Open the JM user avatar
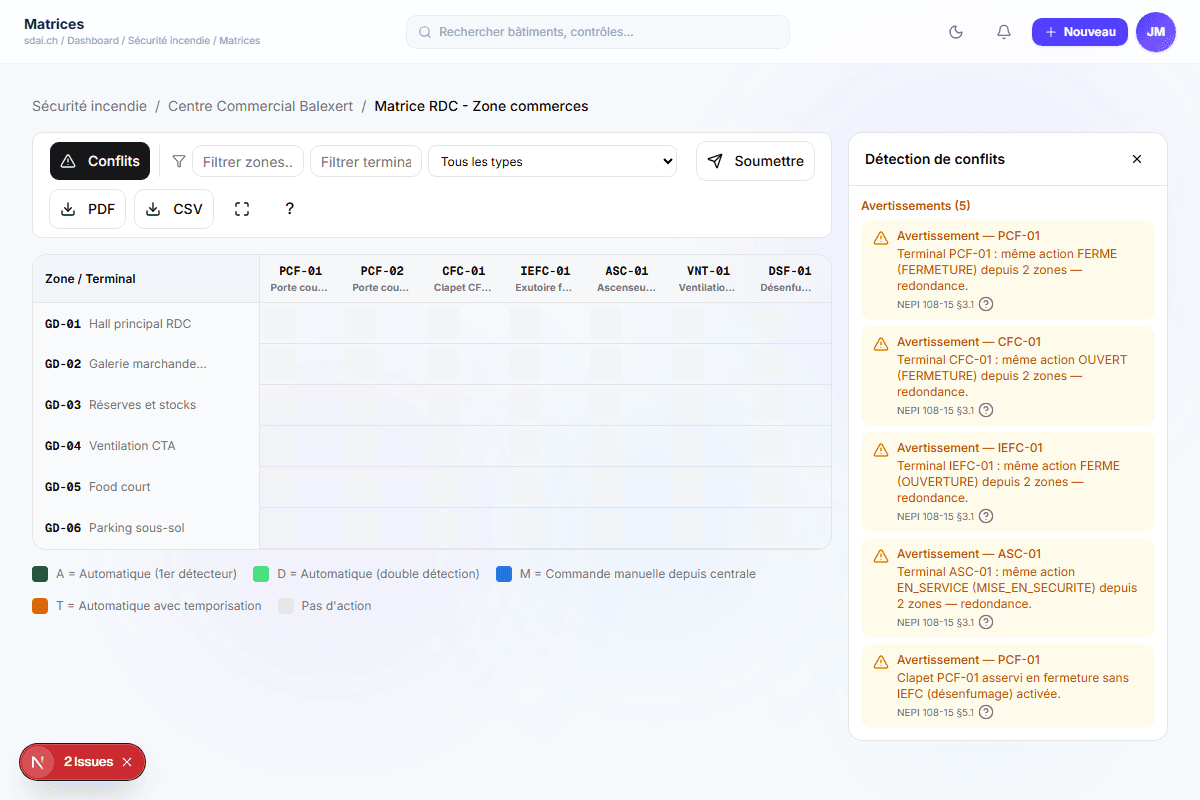Image resolution: width=1200 pixels, height=800 pixels. coord(1156,32)
